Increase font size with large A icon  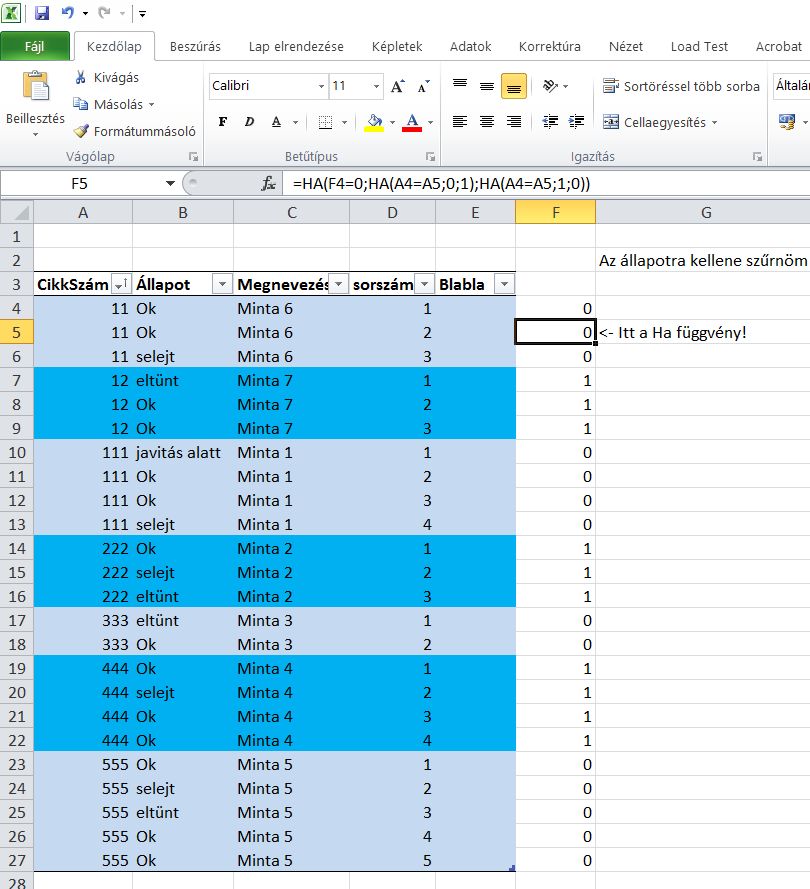click(398, 86)
